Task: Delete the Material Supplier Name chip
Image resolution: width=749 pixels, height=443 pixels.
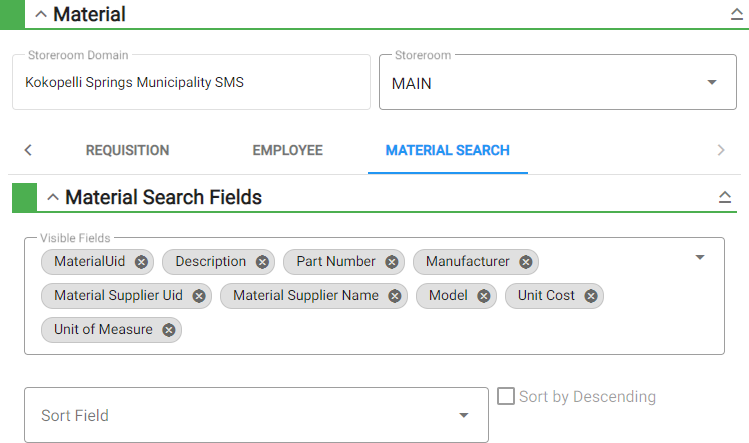Action: click(395, 296)
